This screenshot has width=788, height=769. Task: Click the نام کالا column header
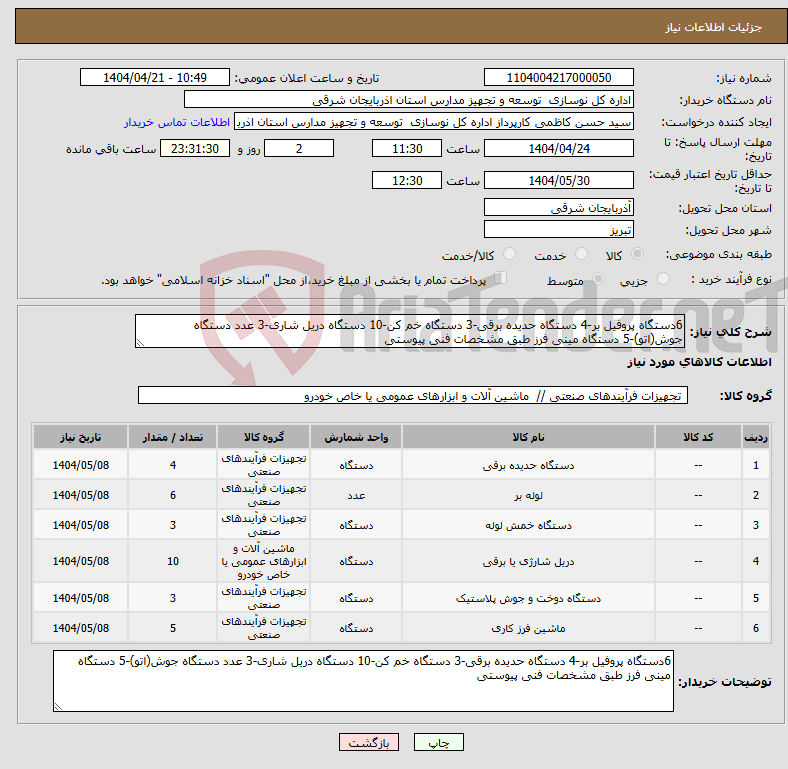(x=528, y=437)
